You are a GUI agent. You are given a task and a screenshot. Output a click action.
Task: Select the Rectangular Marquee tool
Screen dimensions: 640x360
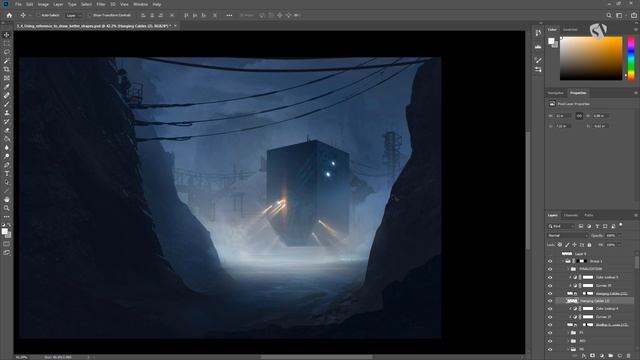click(x=7, y=44)
